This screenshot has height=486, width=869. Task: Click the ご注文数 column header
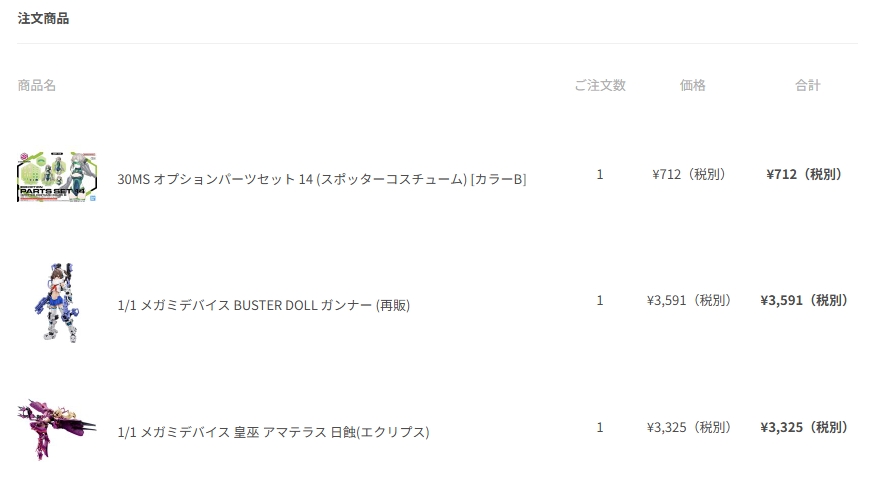coord(600,85)
